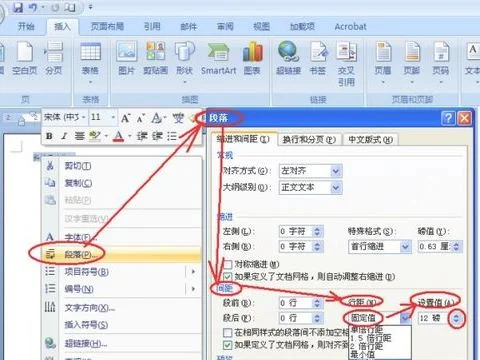Open the 大纲级别 outline level dropdown
This screenshot has height=360, width=480.
[336, 188]
